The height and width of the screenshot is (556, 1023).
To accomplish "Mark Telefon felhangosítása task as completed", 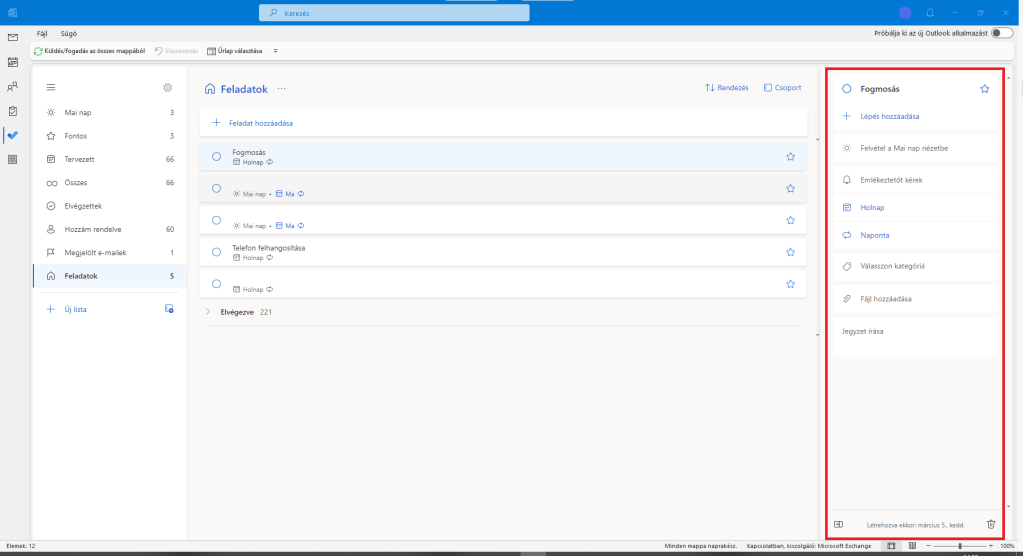I will click(x=216, y=251).
